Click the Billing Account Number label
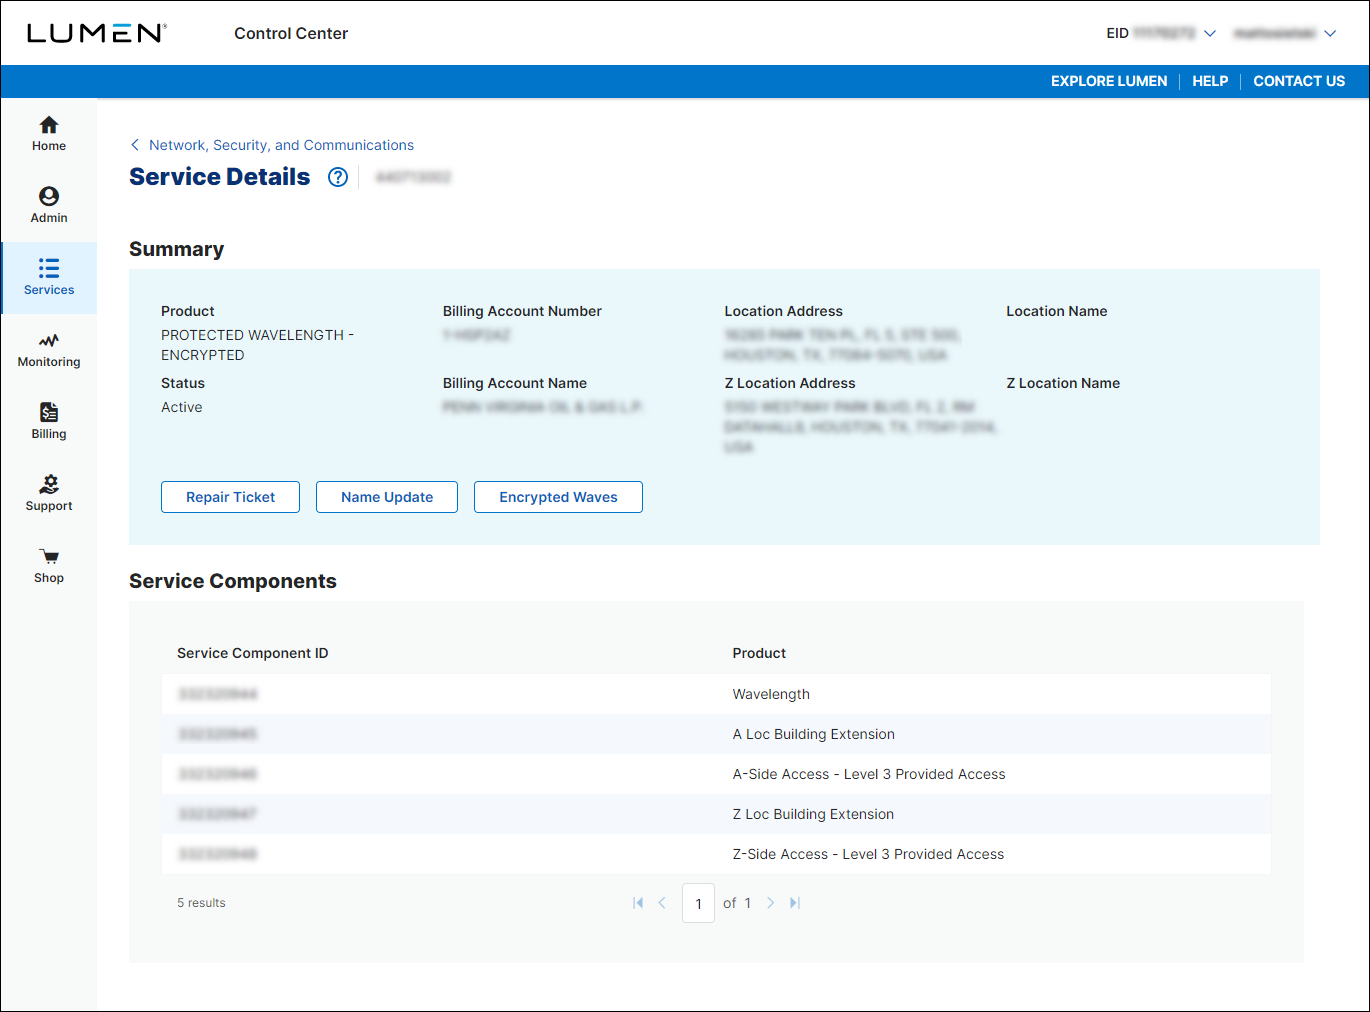The image size is (1370, 1012). click(522, 311)
